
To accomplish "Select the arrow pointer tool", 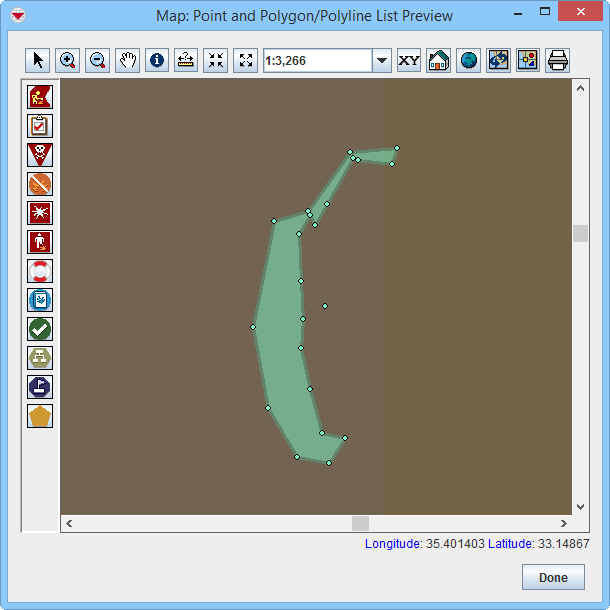I will [x=38, y=60].
